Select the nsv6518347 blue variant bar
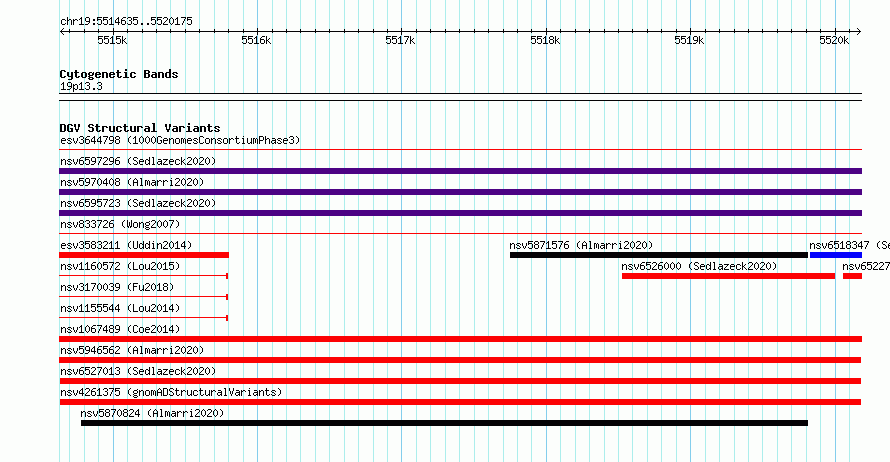Image resolution: width=890 pixels, height=462 pixels. 836,255
